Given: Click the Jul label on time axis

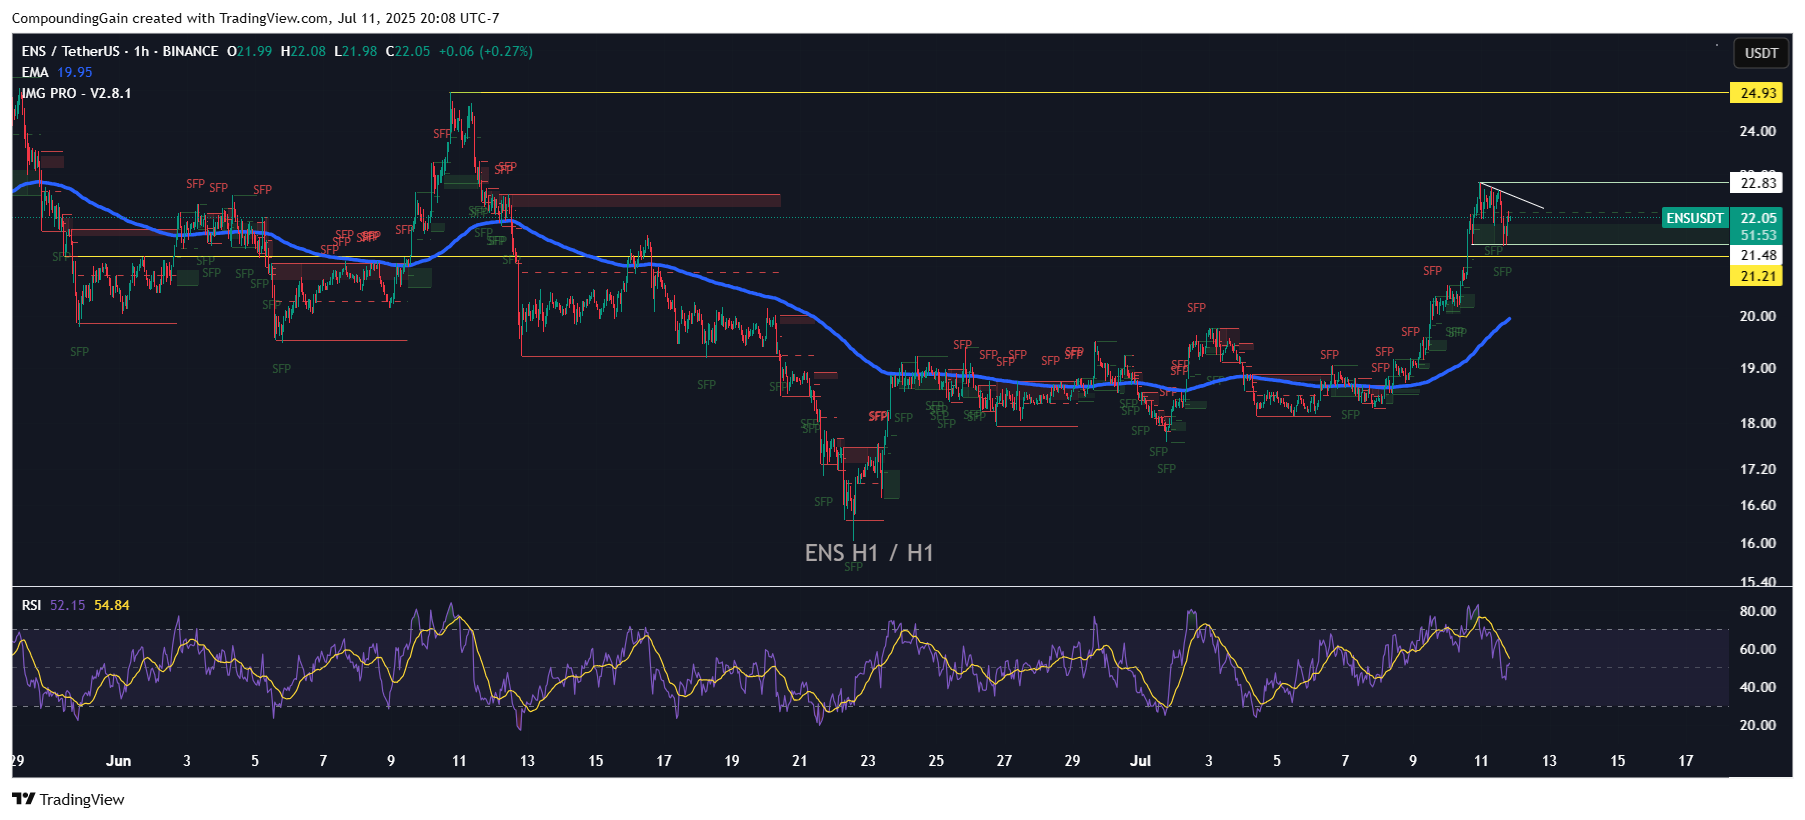Looking at the screenshot, I should click(1140, 761).
